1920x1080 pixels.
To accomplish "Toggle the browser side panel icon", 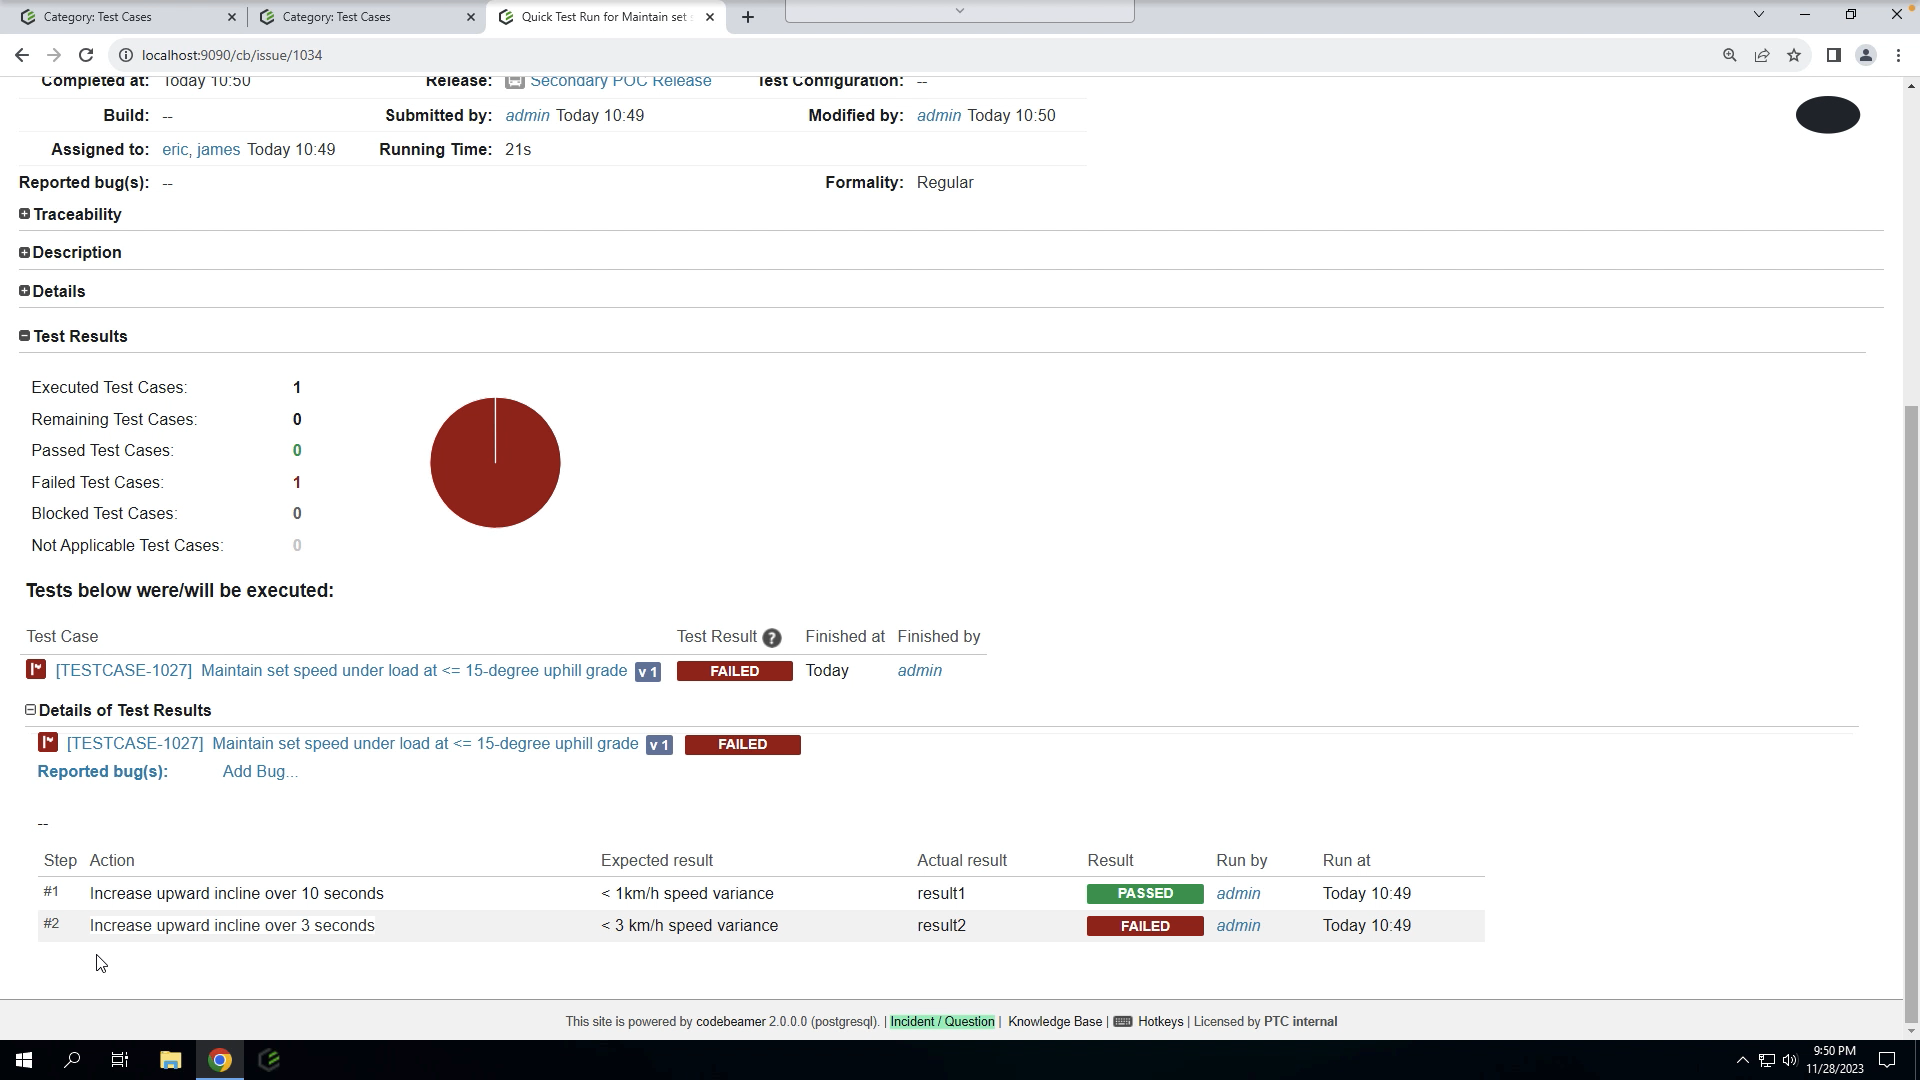I will (x=1833, y=55).
